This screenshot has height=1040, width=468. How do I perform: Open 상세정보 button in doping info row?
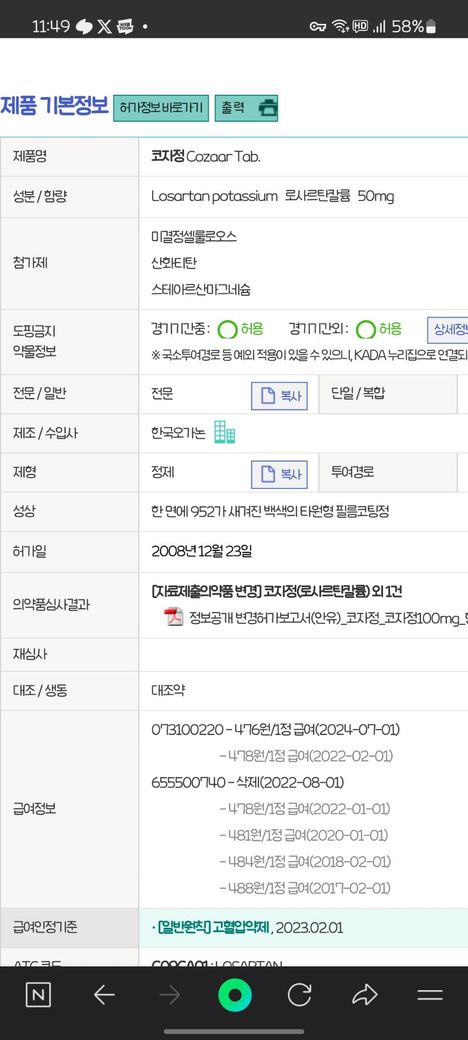(447, 329)
